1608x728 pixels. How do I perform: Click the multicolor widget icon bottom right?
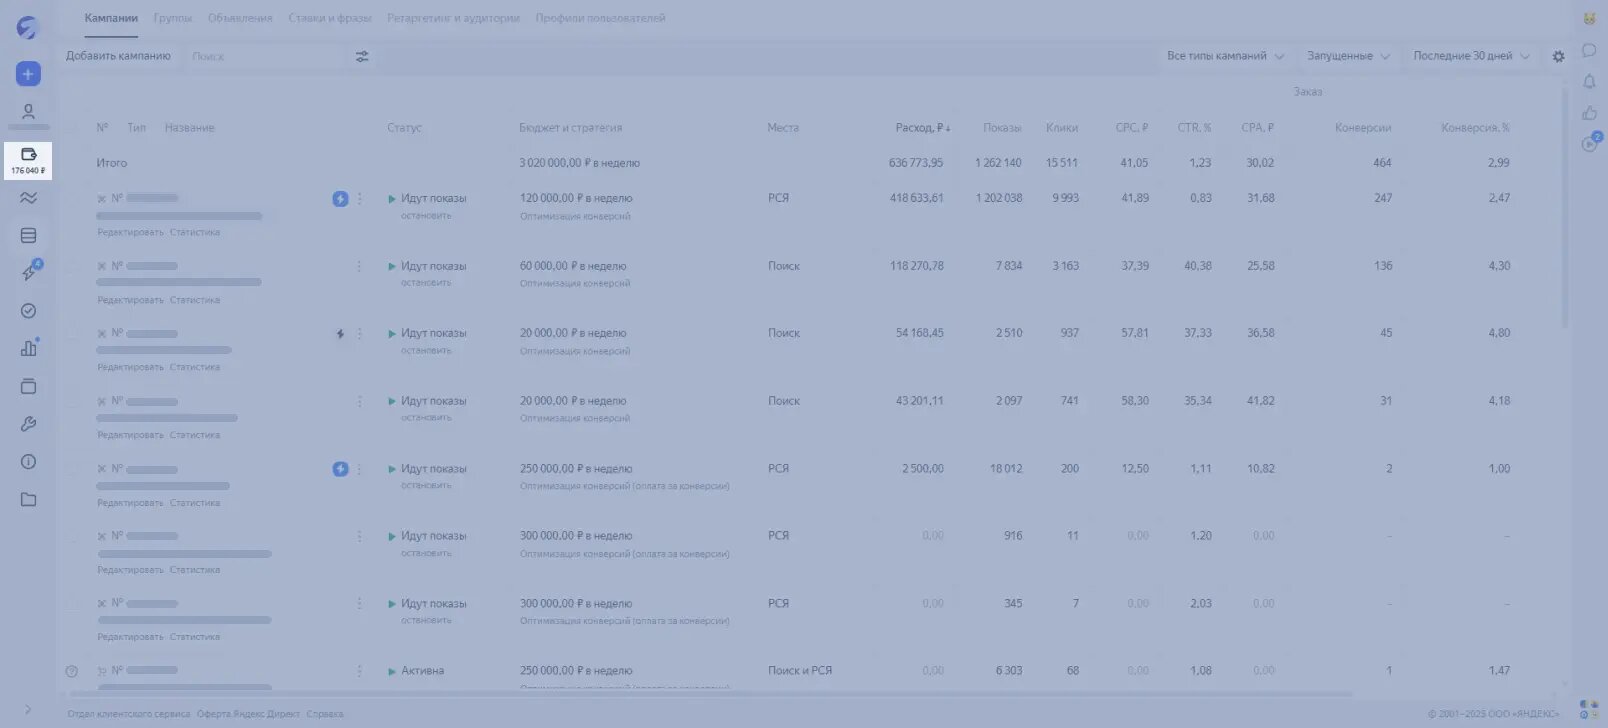tap(1587, 709)
